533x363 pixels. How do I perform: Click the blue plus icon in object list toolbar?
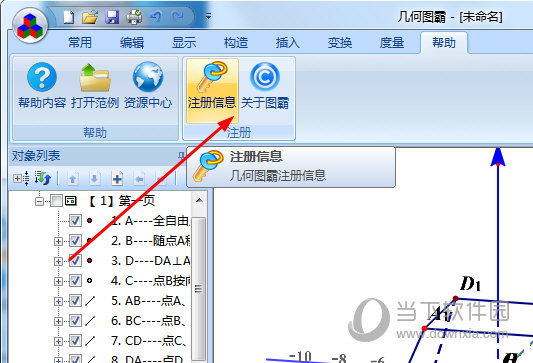[x=117, y=178]
